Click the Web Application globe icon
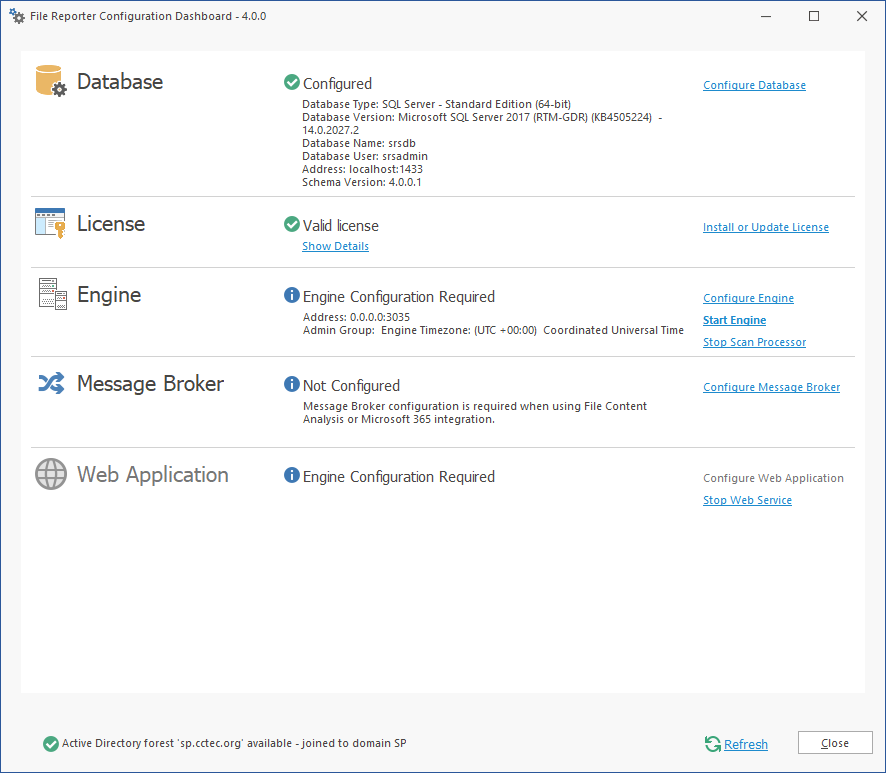 tap(51, 474)
